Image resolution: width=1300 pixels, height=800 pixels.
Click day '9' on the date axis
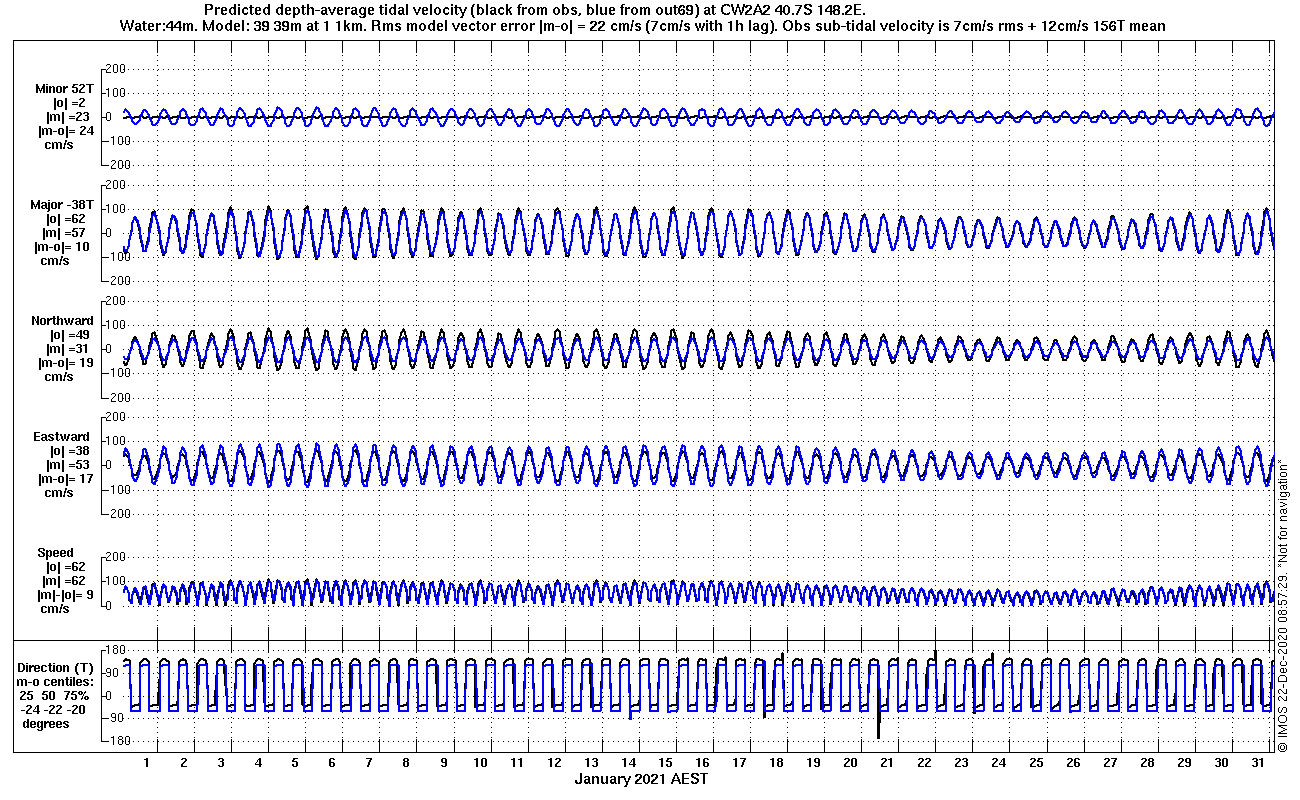[443, 763]
